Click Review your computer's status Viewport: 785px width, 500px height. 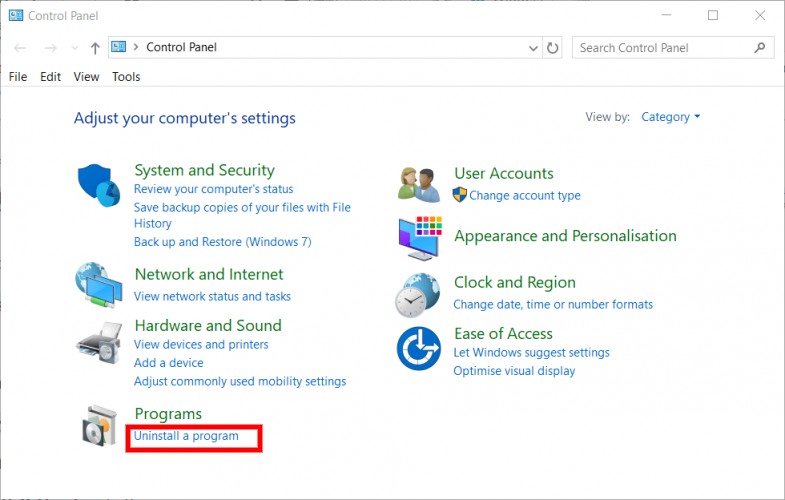click(x=214, y=189)
